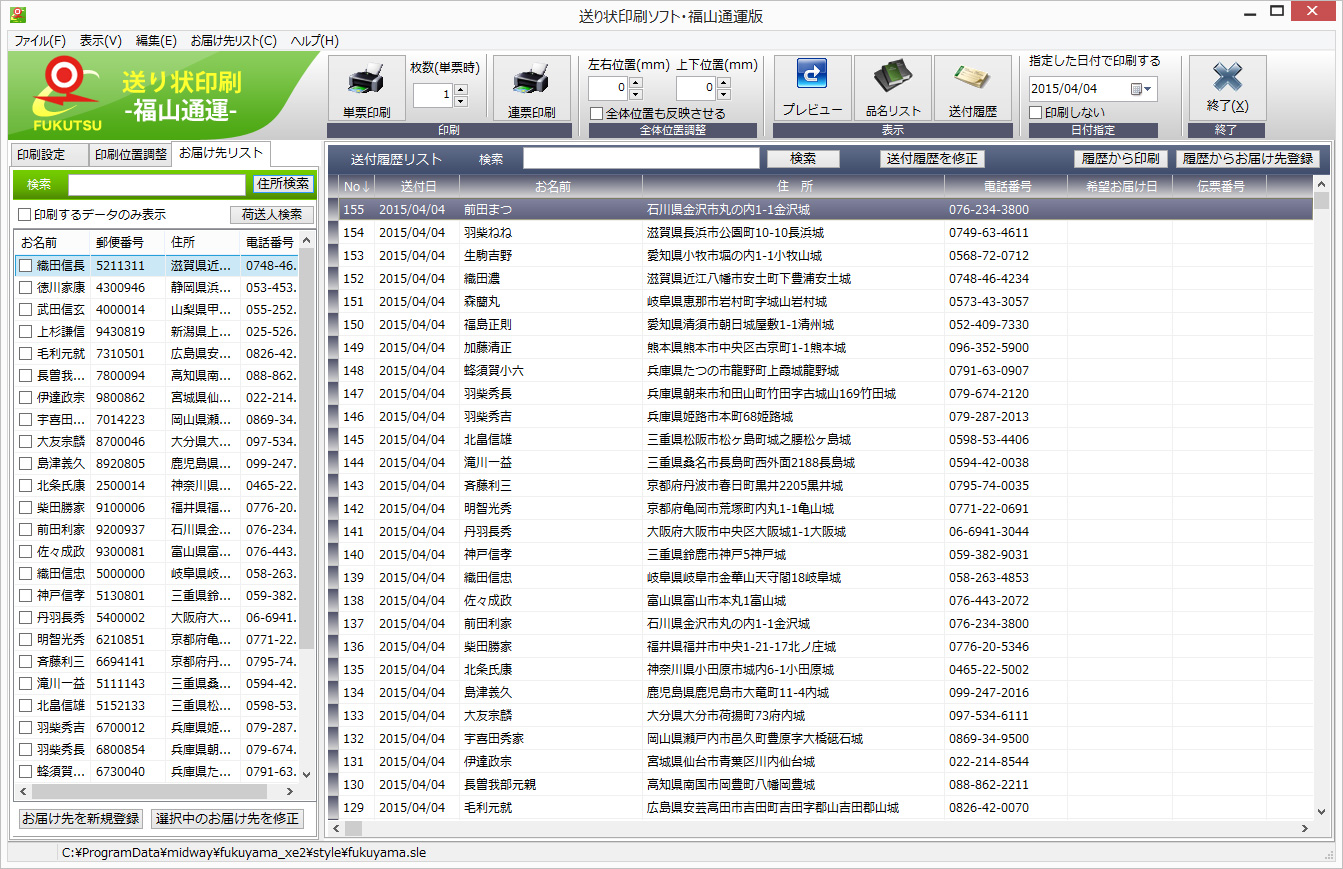The height and width of the screenshot is (869, 1343).
Task: Click お届け先を新規登録 button
Action: coord(81,818)
